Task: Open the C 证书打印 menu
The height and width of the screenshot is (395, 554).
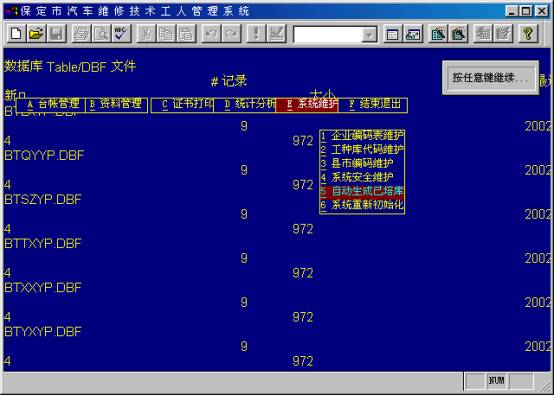Action: point(182,105)
